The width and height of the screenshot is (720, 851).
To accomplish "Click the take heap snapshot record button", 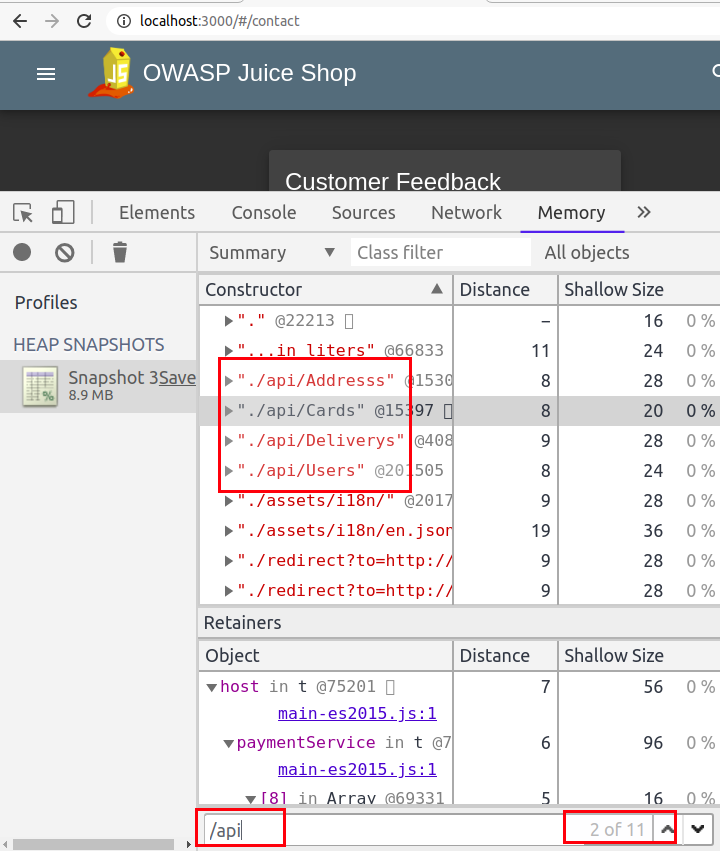I will coord(22,252).
